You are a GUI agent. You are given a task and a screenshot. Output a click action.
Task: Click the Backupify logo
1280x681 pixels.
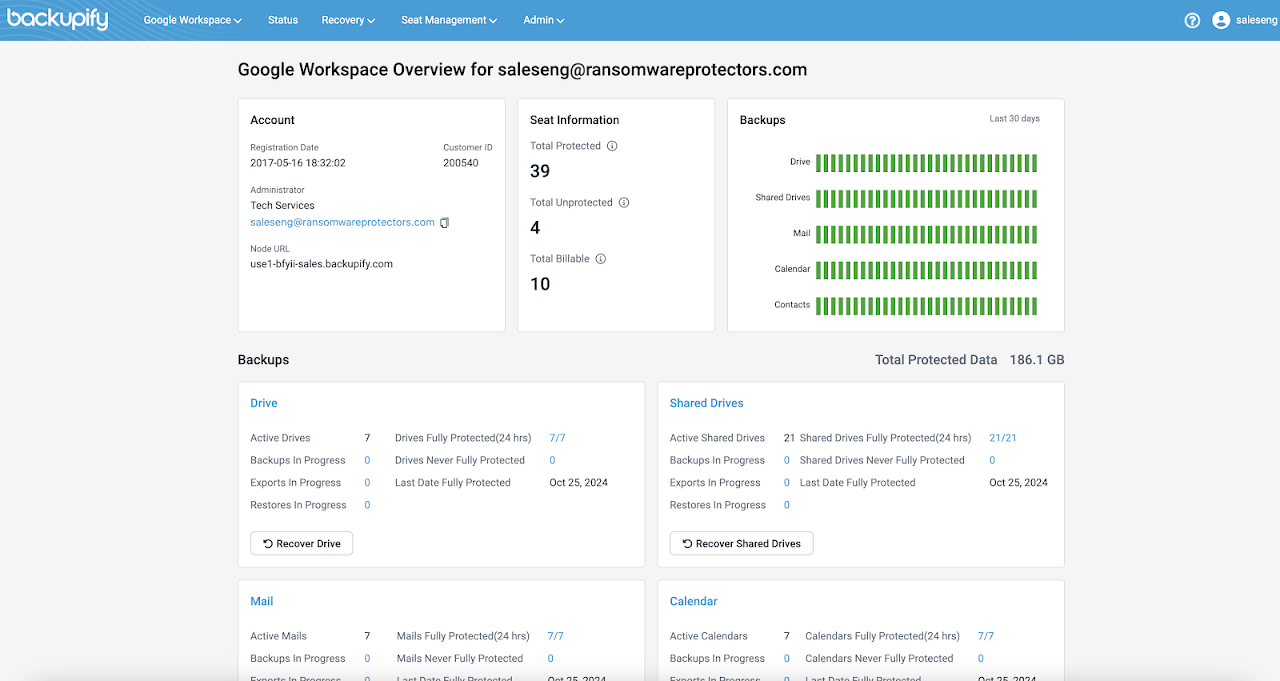pos(58,20)
